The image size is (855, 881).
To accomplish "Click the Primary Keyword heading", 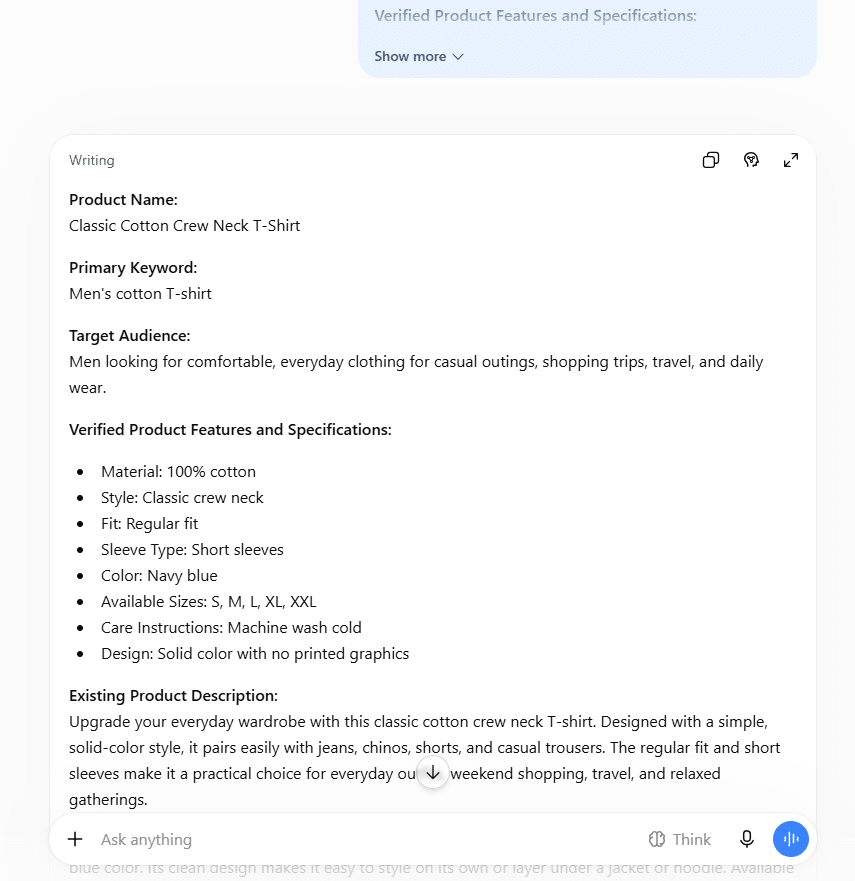I will 133,268.
